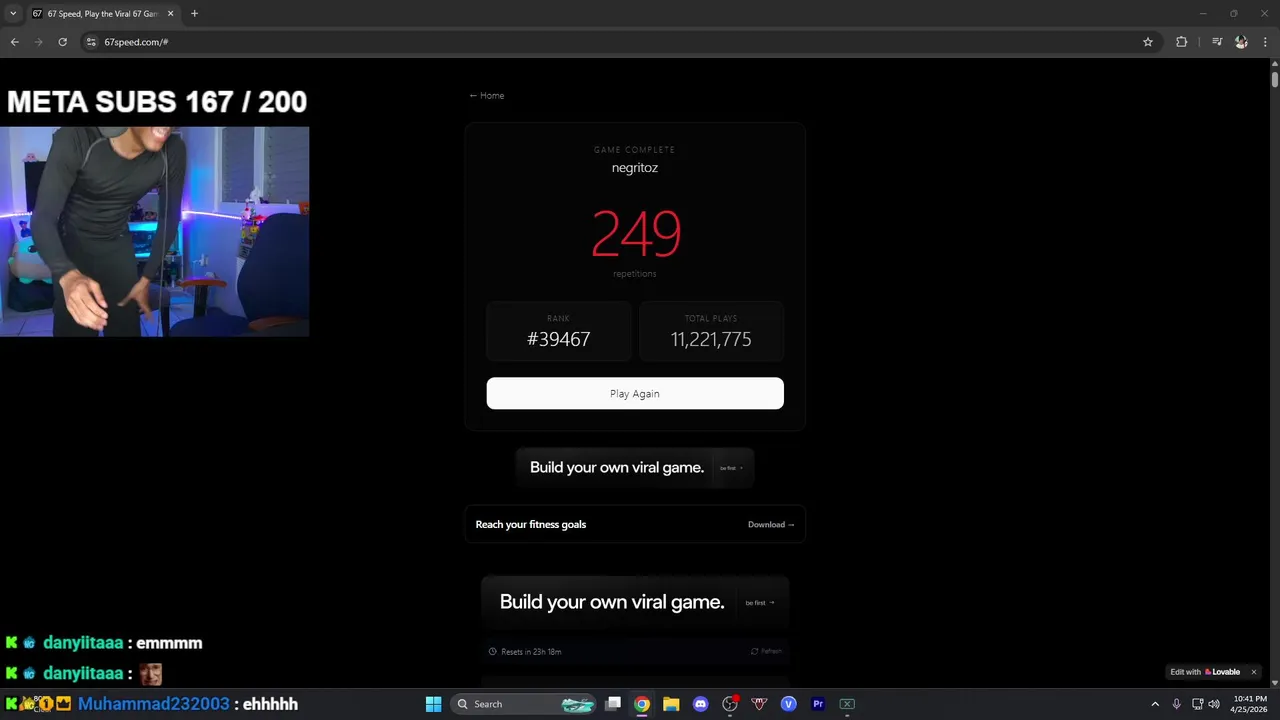Open a new browser tab
Viewport: 1280px width, 720px height.
pos(194,13)
